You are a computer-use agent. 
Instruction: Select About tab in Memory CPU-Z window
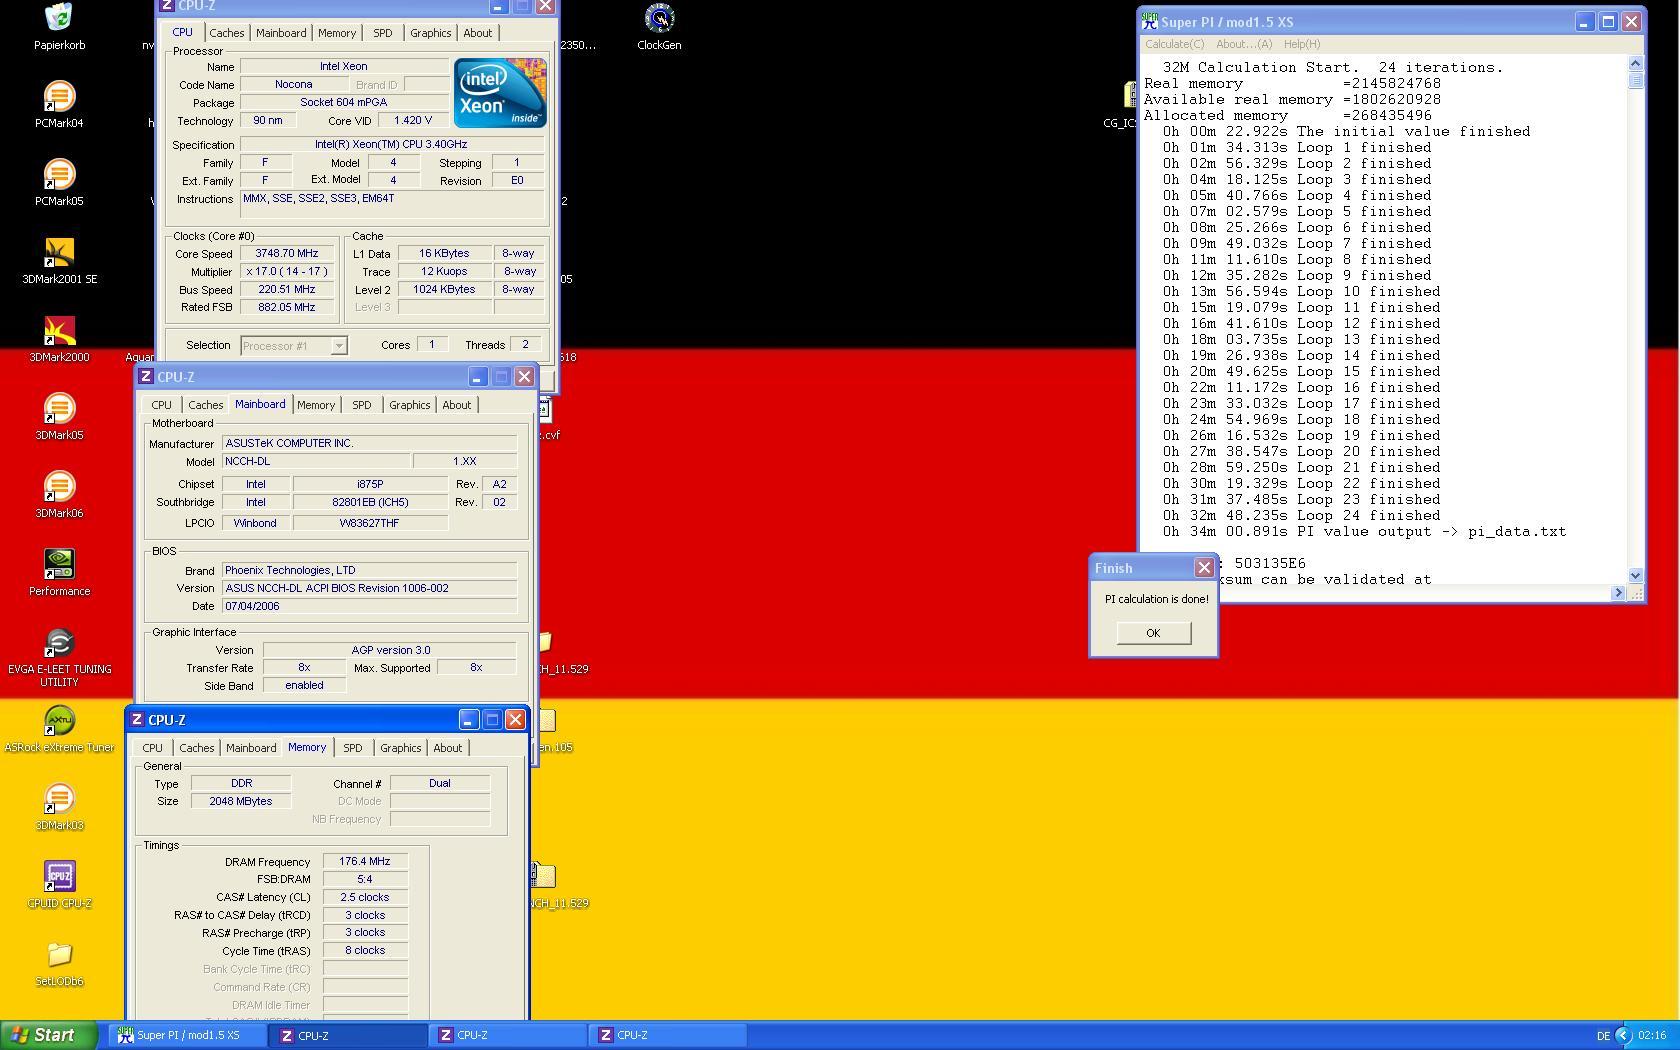click(x=447, y=748)
